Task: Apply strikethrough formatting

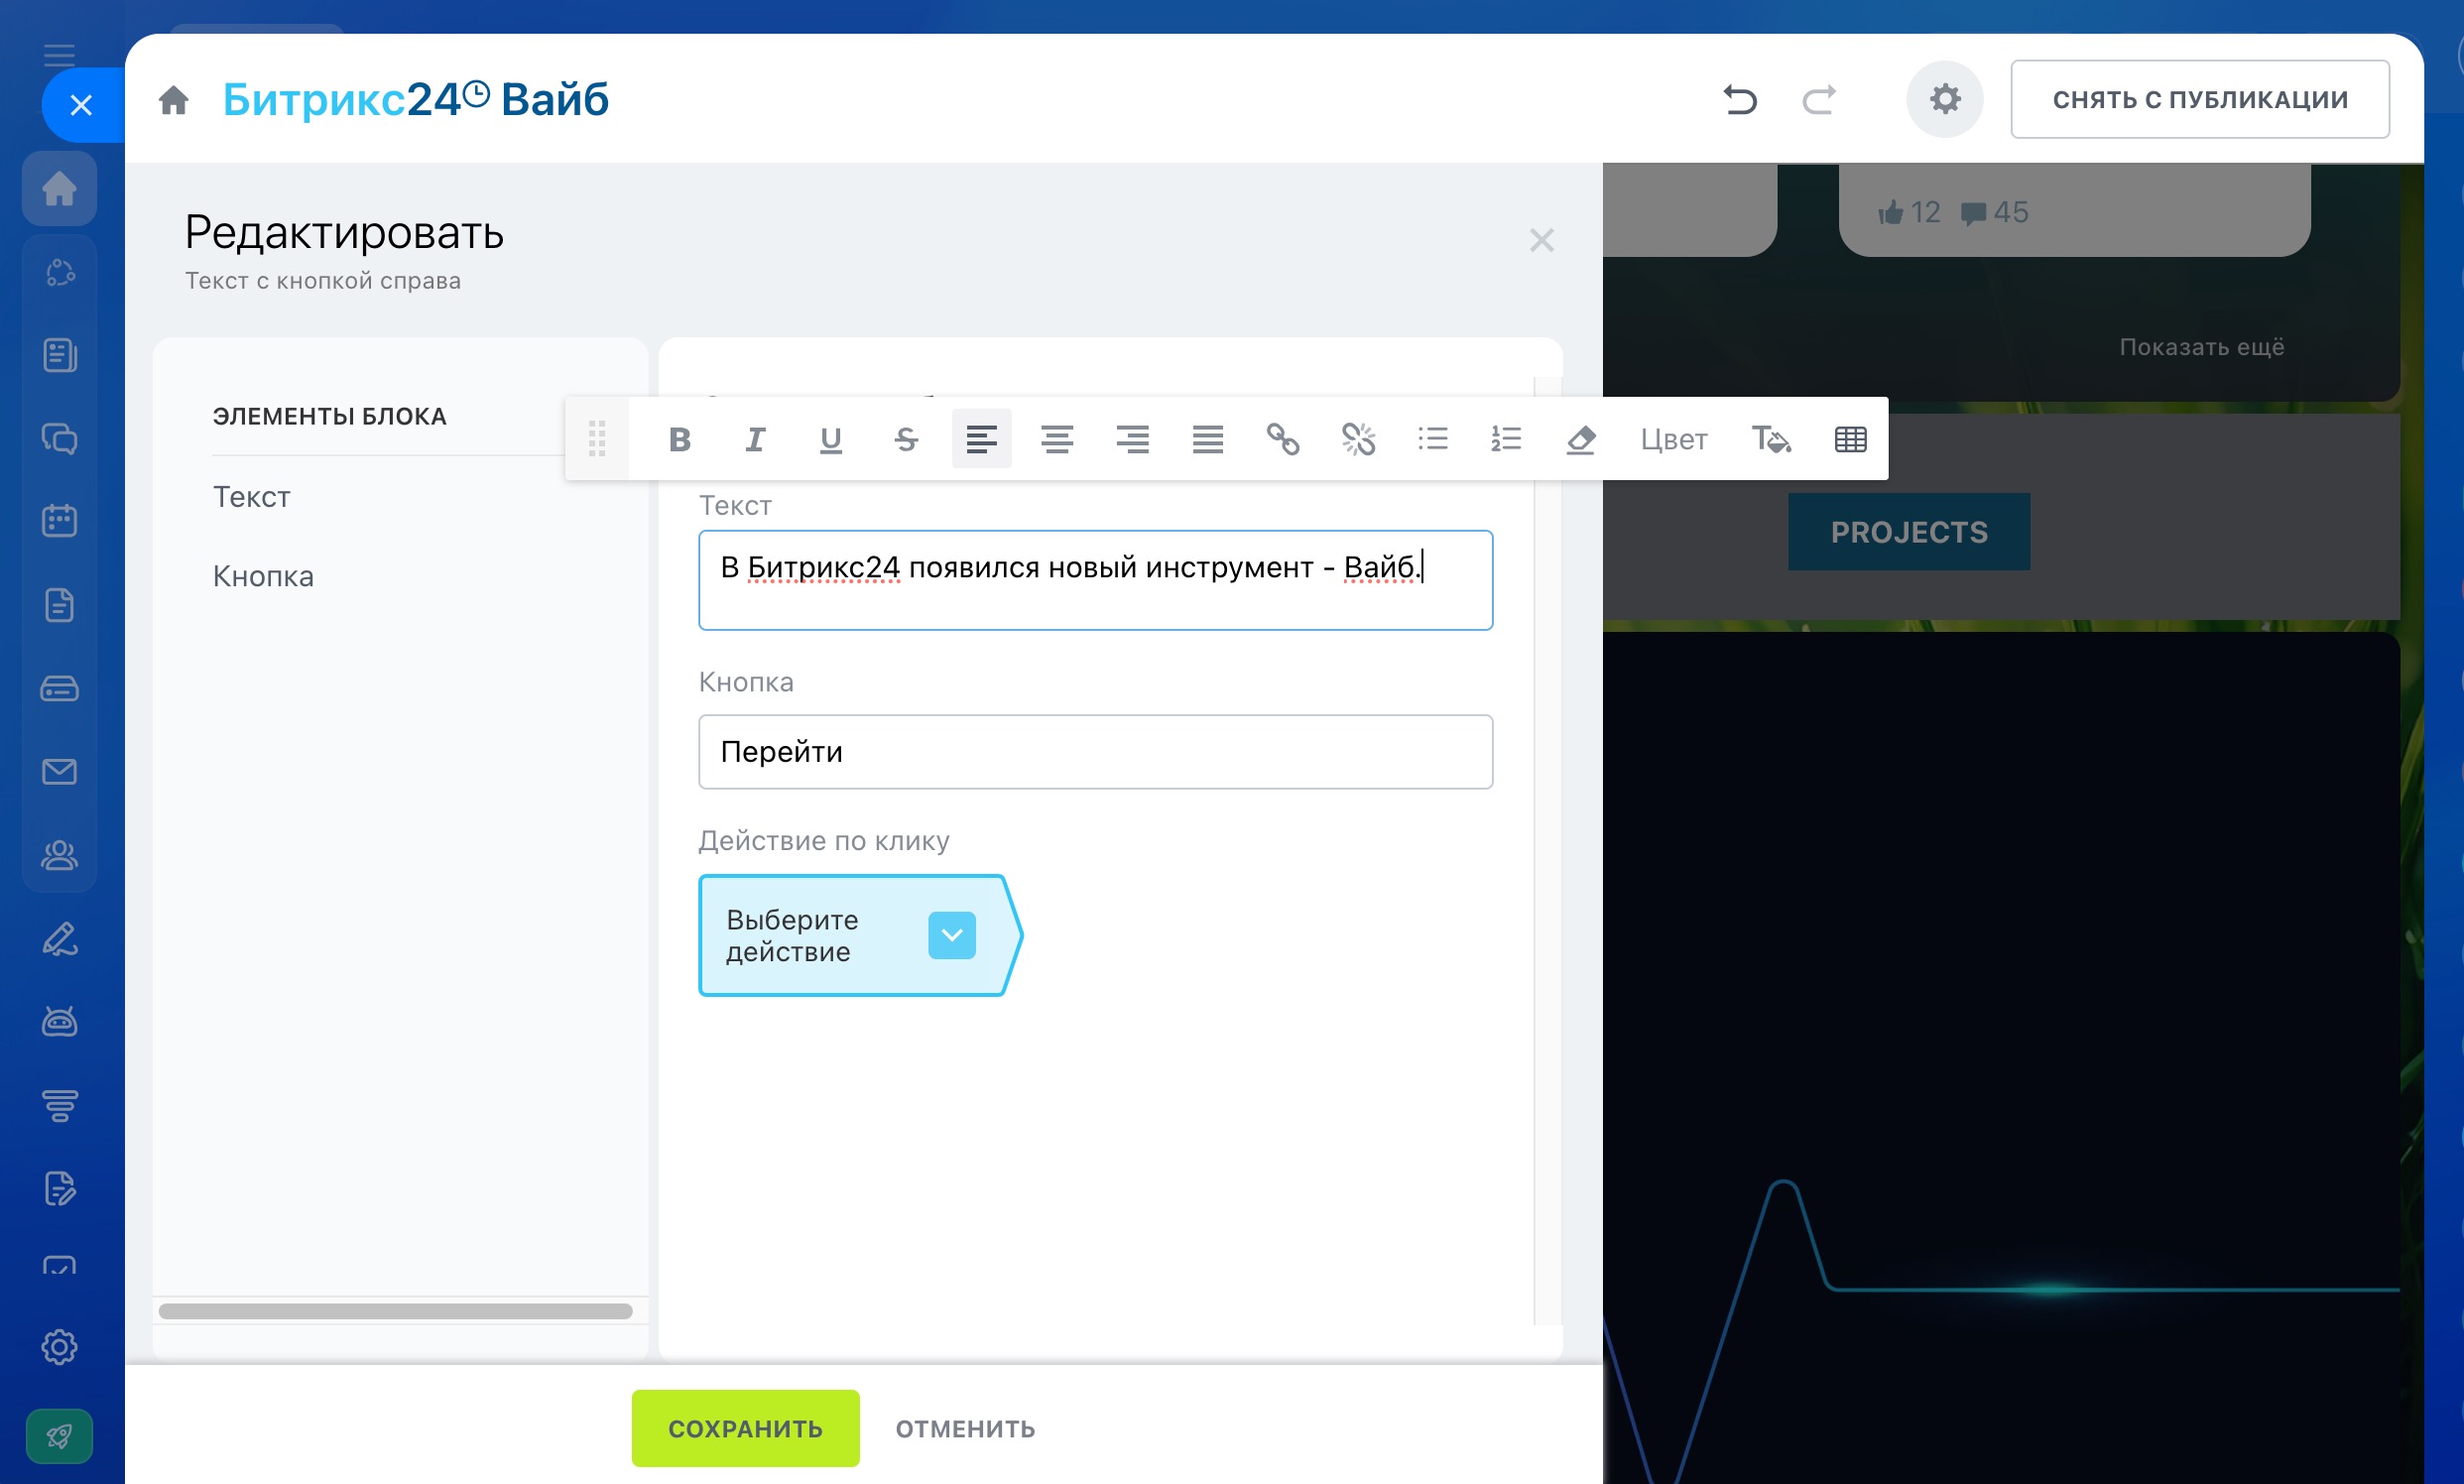Action: tap(906, 439)
